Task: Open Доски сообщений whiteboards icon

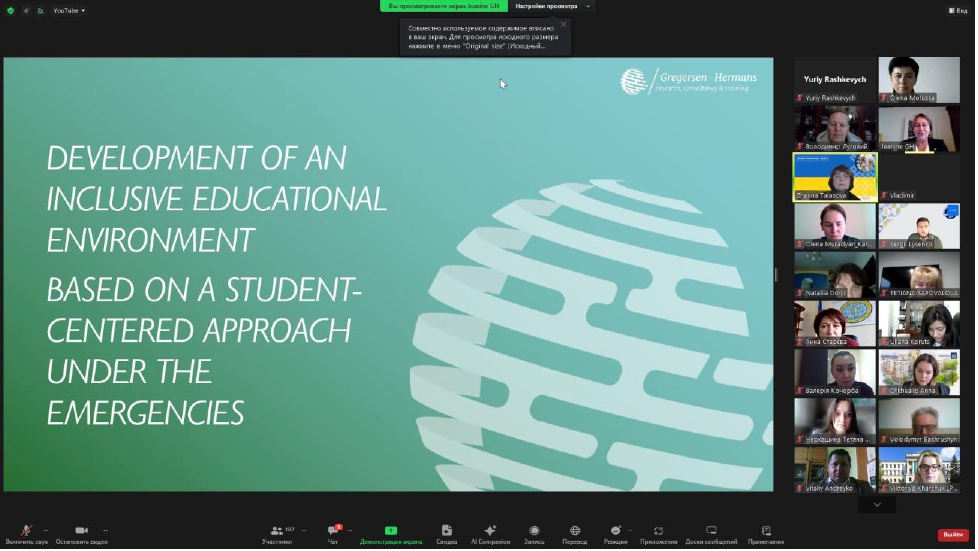Action: coord(711,532)
